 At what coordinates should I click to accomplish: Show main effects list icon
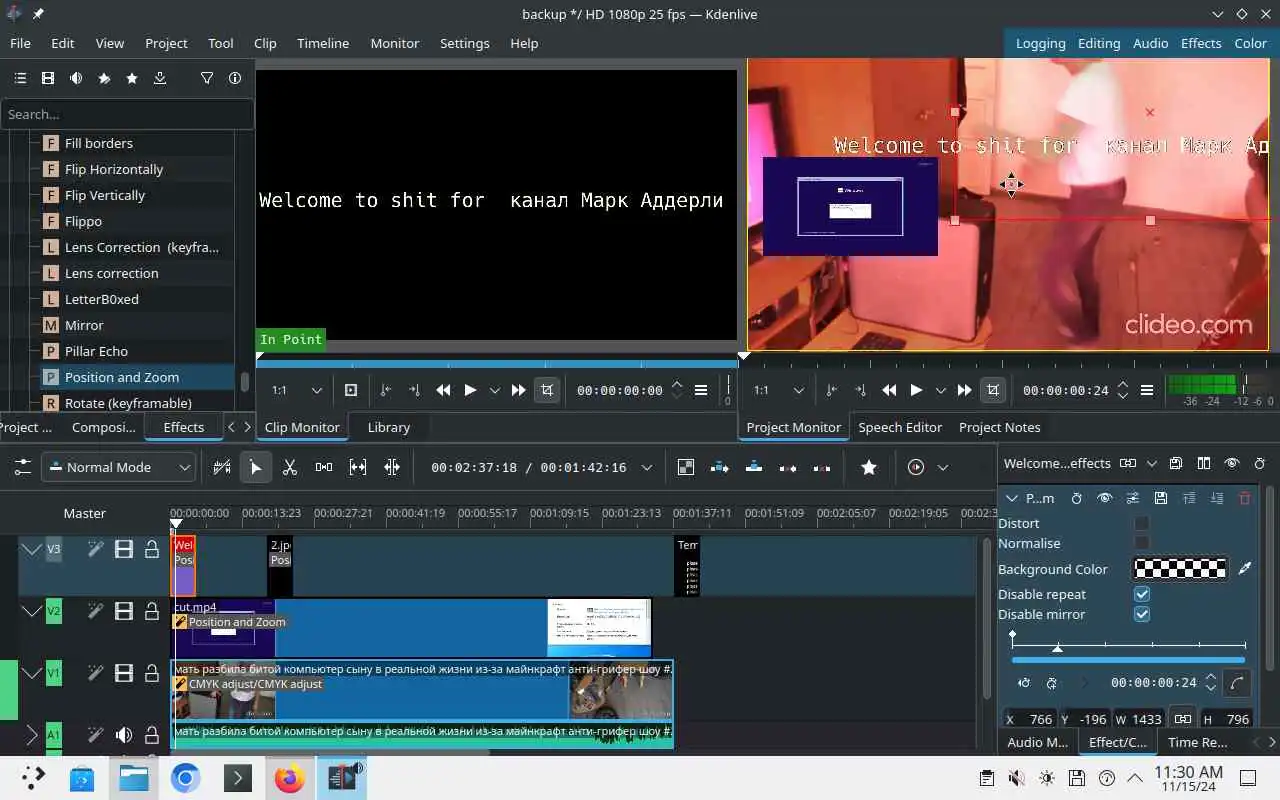[x=20, y=78]
